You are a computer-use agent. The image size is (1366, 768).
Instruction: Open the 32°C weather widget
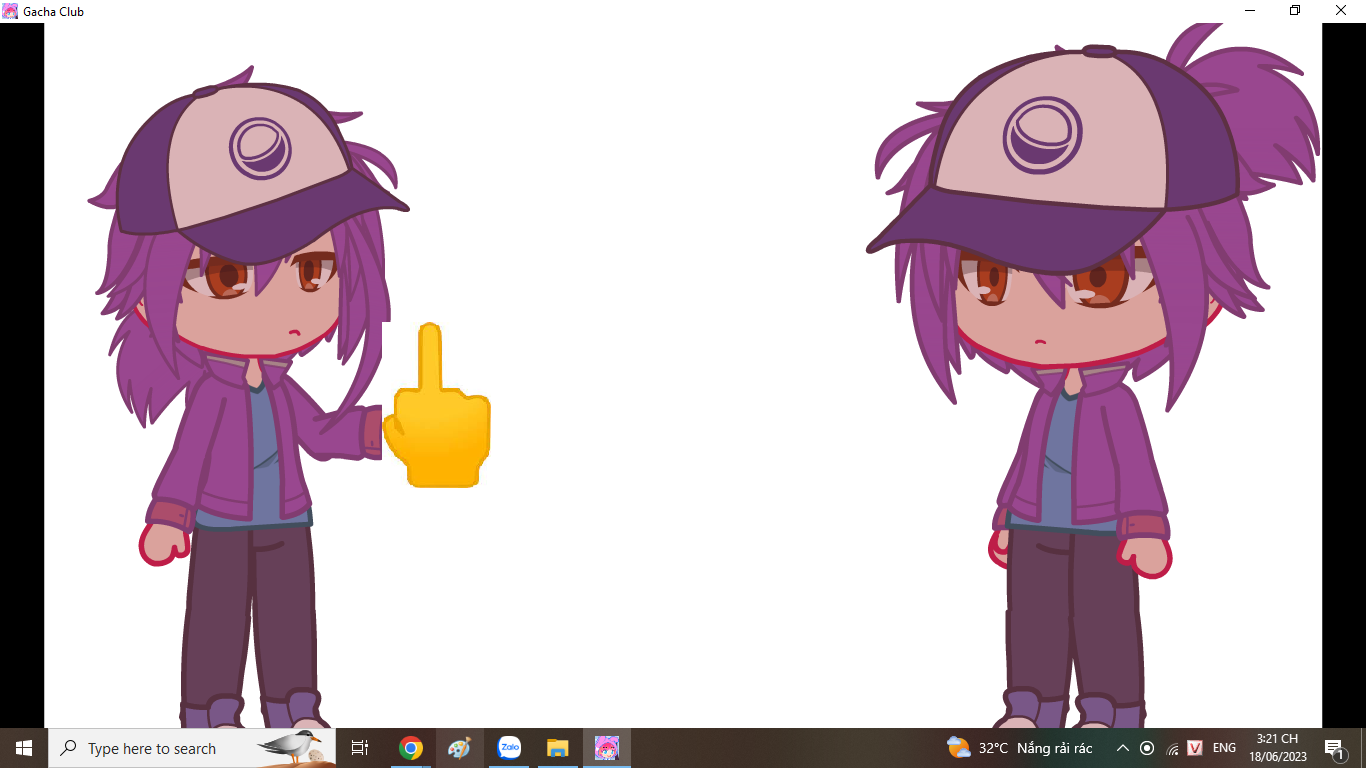[x=1019, y=748]
